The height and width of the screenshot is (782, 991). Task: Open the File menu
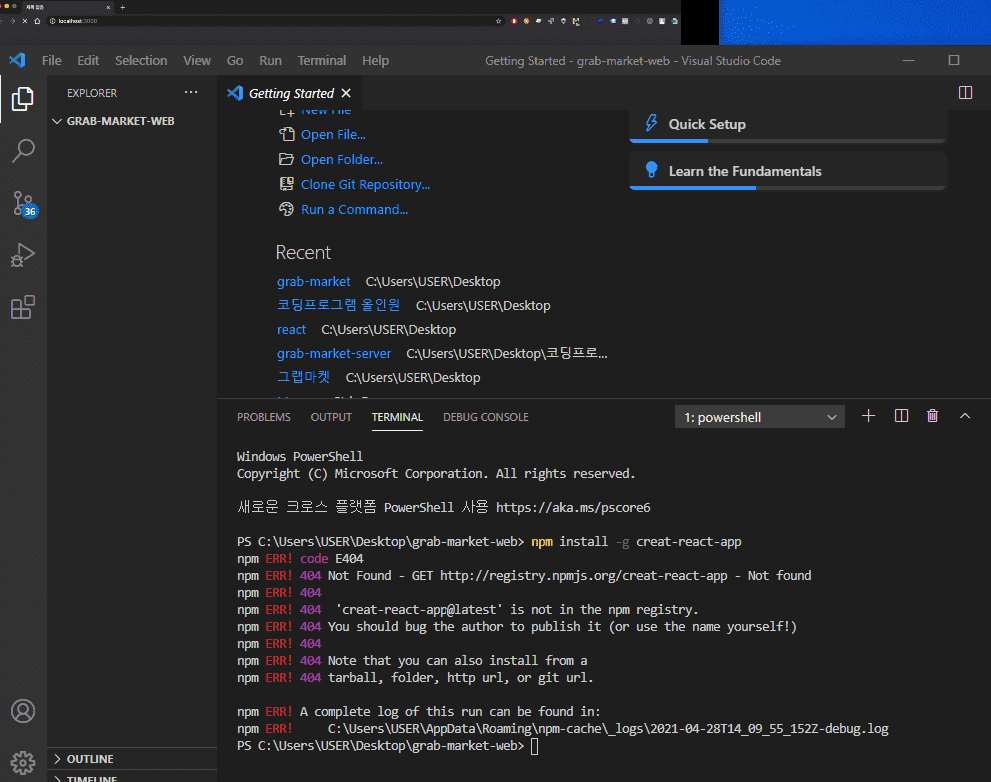click(51, 61)
